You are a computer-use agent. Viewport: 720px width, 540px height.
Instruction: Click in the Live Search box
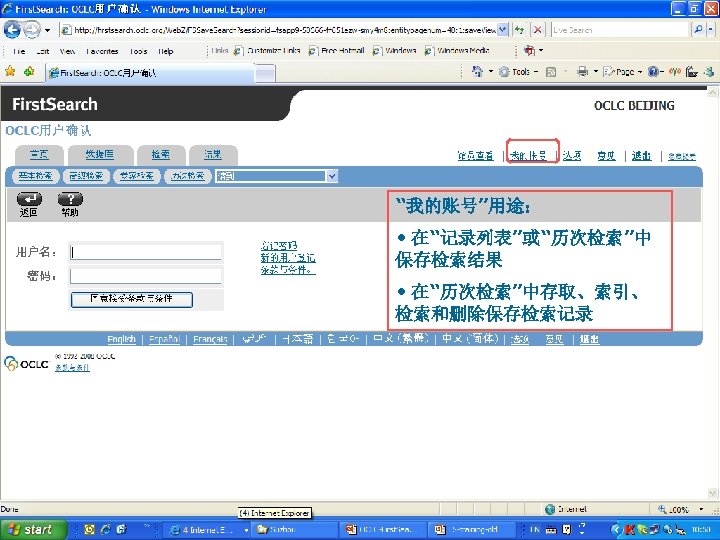click(x=620, y=30)
